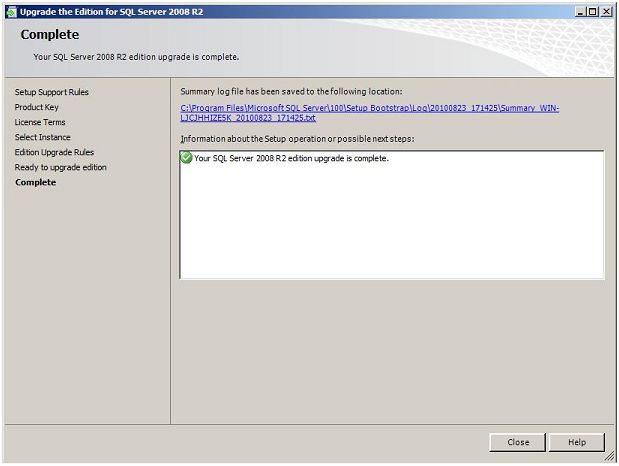Maximize the Upgrade the Edition window

click(x=592, y=12)
